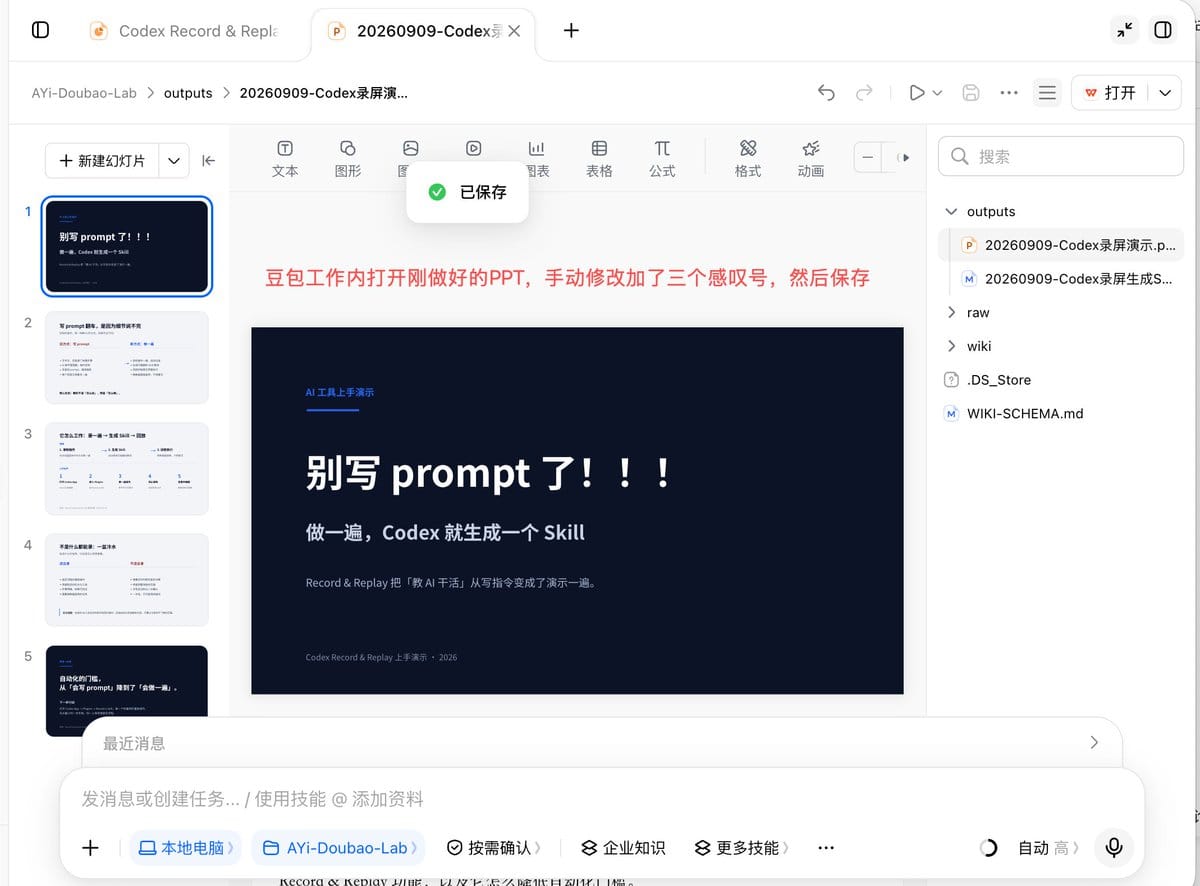Insert a 表格 table
1200x886 pixels.
599,159
